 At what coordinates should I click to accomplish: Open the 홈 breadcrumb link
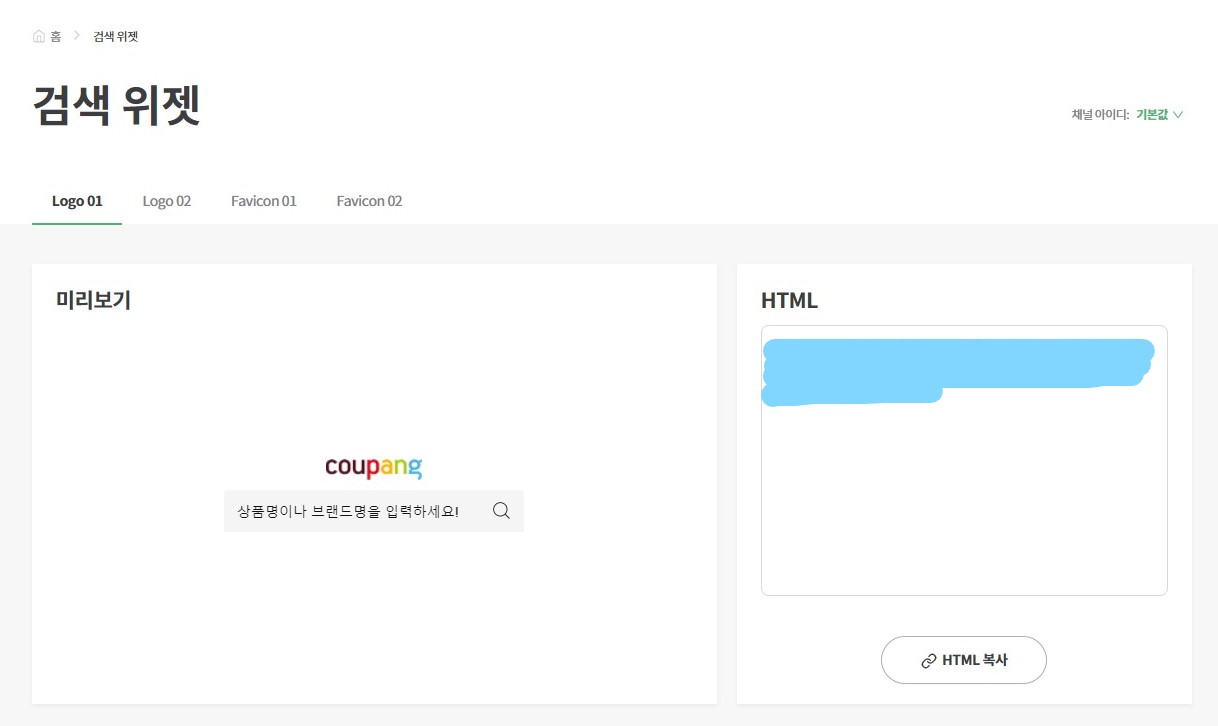[56, 36]
